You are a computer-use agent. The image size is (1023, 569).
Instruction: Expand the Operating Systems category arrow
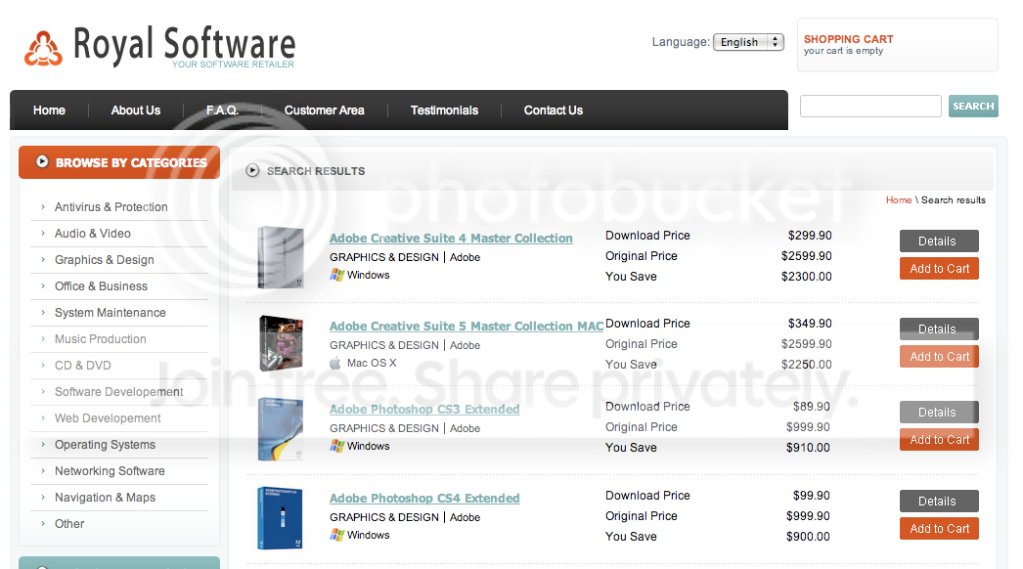(43, 444)
